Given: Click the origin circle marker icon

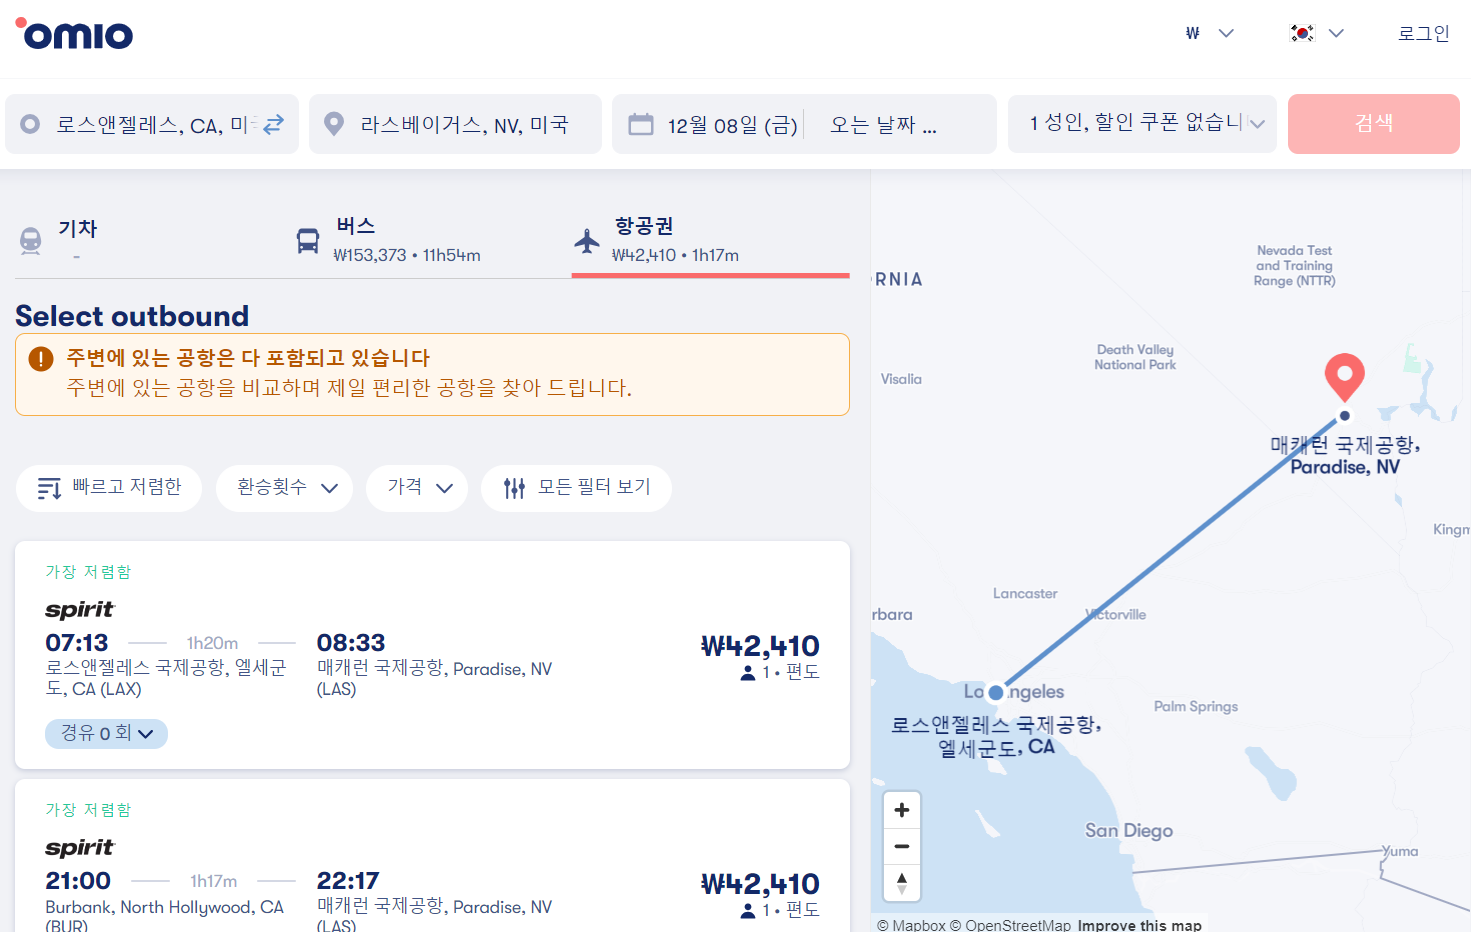Looking at the screenshot, I should tap(30, 124).
